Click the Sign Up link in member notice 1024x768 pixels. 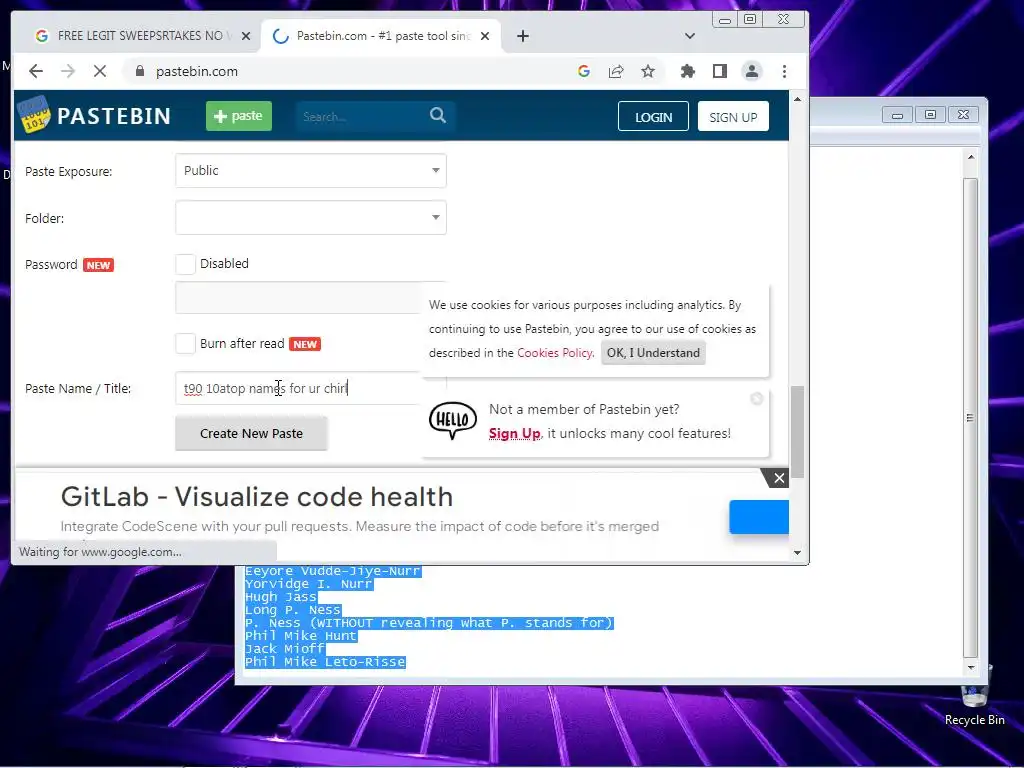coord(515,434)
